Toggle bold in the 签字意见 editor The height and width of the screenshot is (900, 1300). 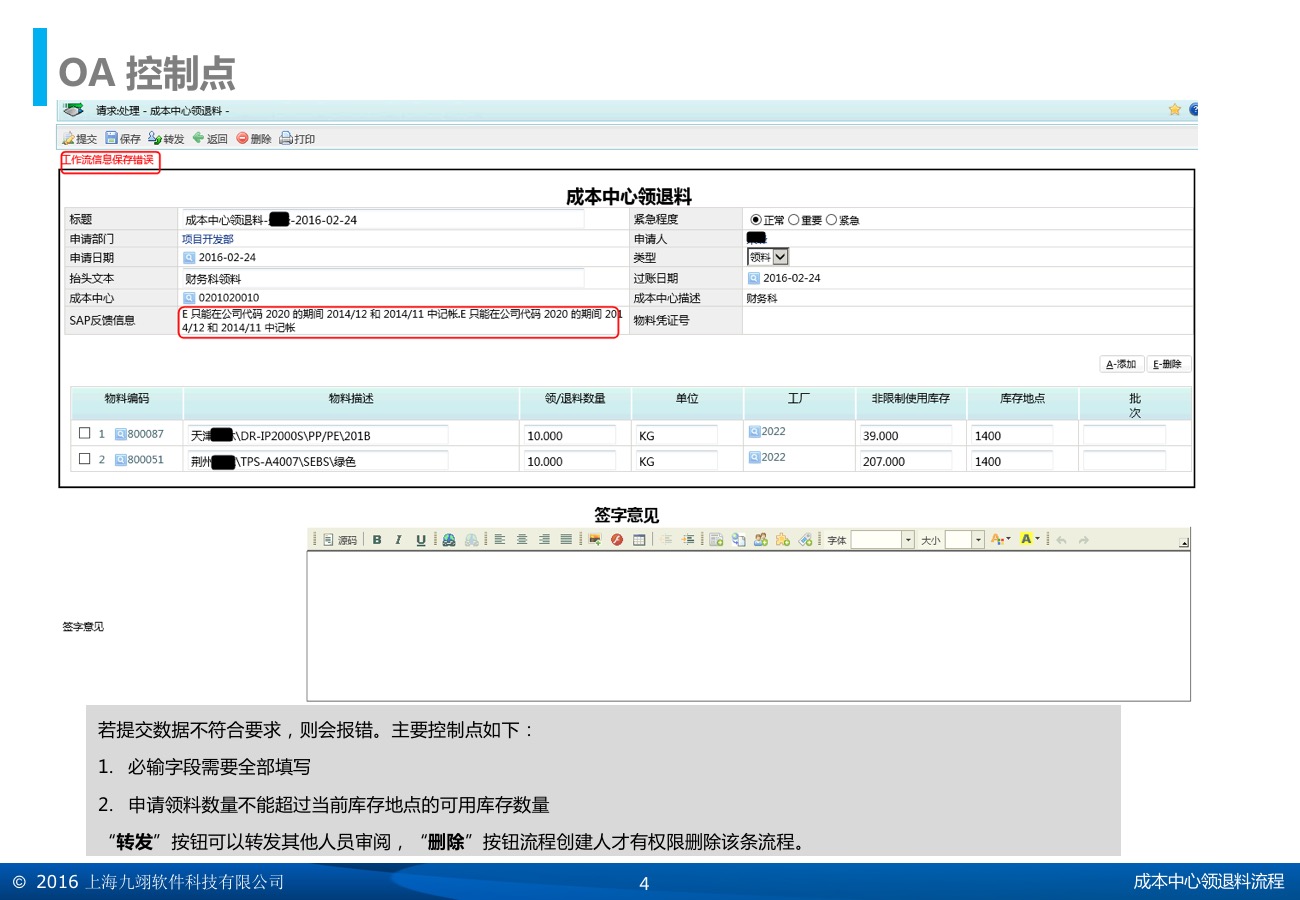tap(377, 540)
